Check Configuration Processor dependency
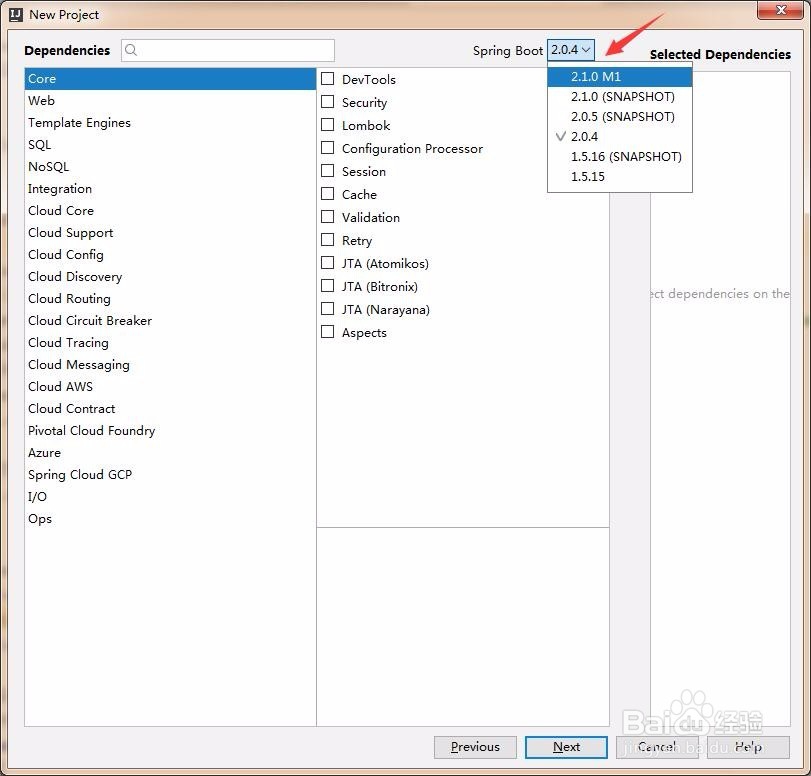Image resolution: width=811 pixels, height=776 pixels. tap(327, 148)
